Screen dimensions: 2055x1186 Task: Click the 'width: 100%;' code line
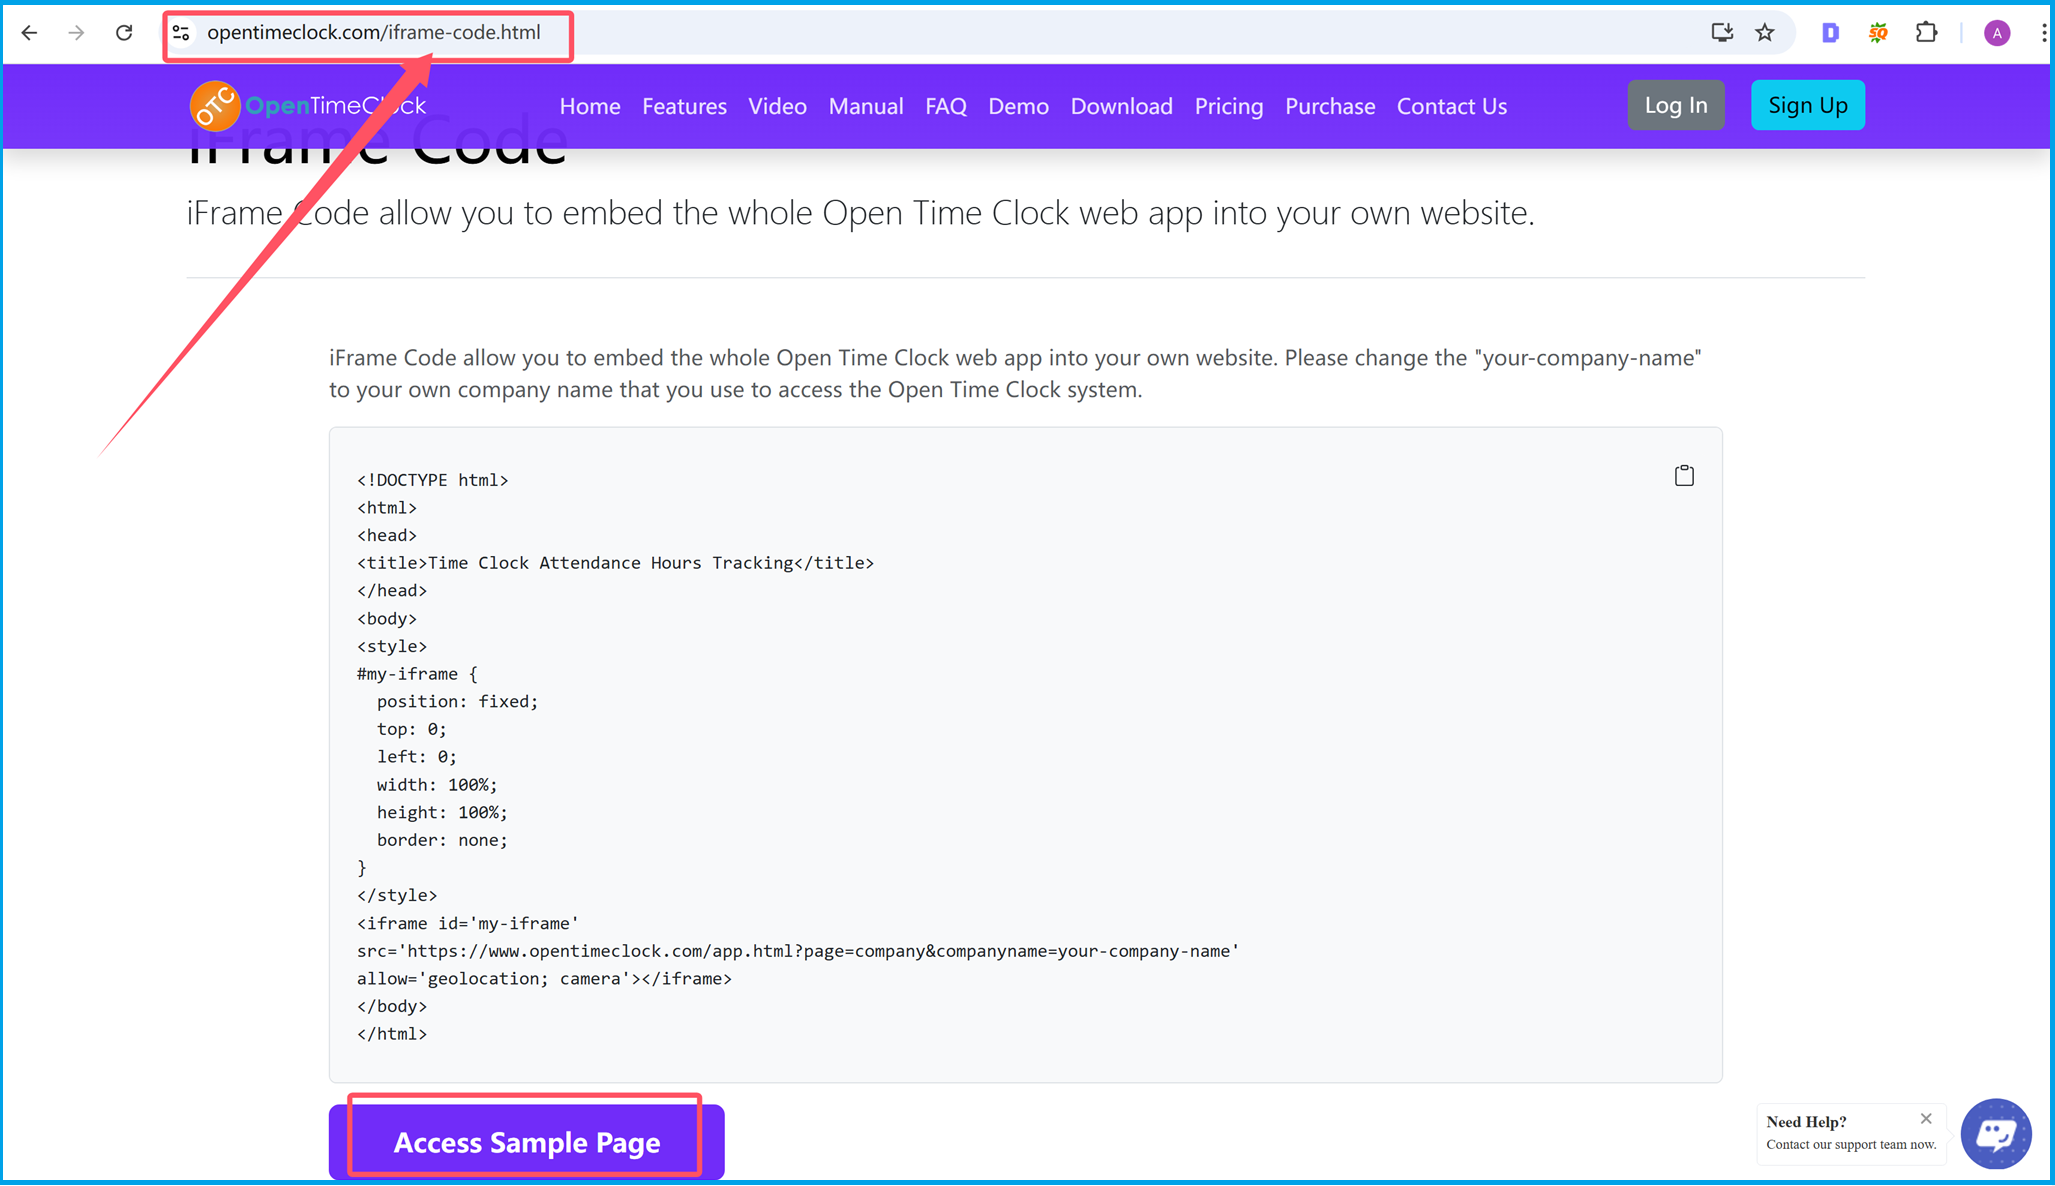437,785
